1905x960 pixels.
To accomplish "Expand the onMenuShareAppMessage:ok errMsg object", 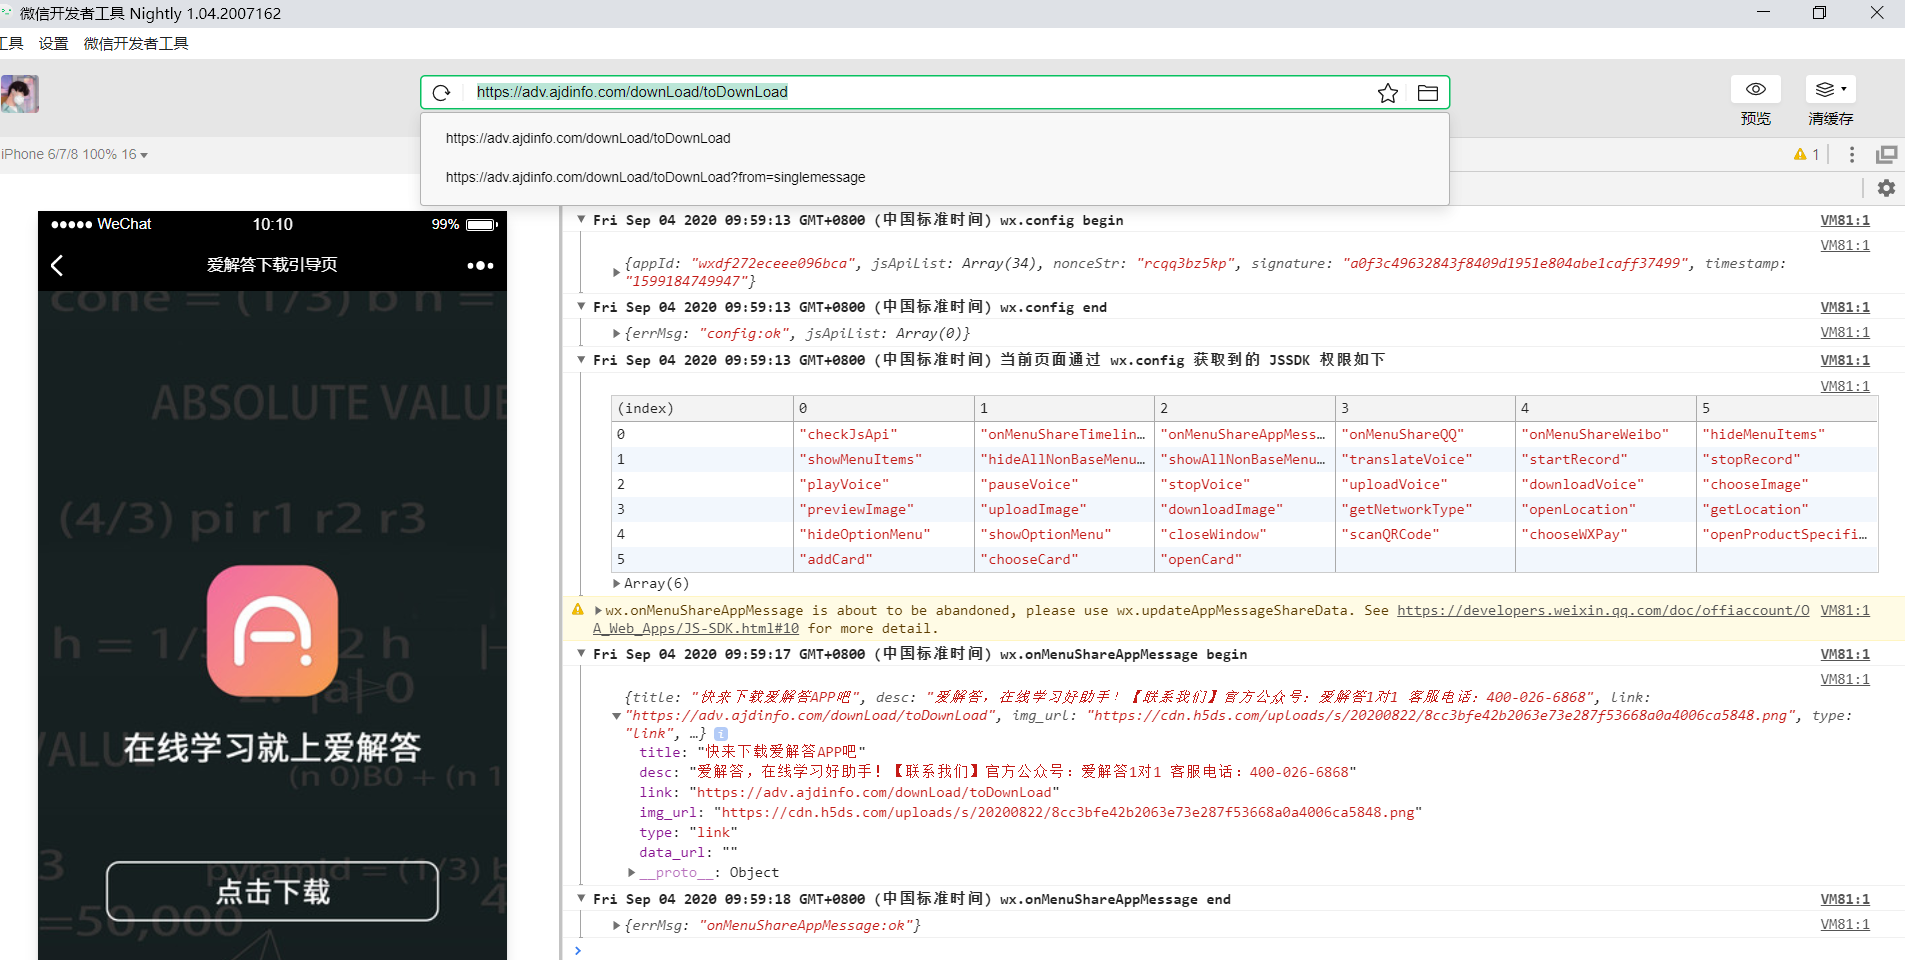I will [616, 925].
